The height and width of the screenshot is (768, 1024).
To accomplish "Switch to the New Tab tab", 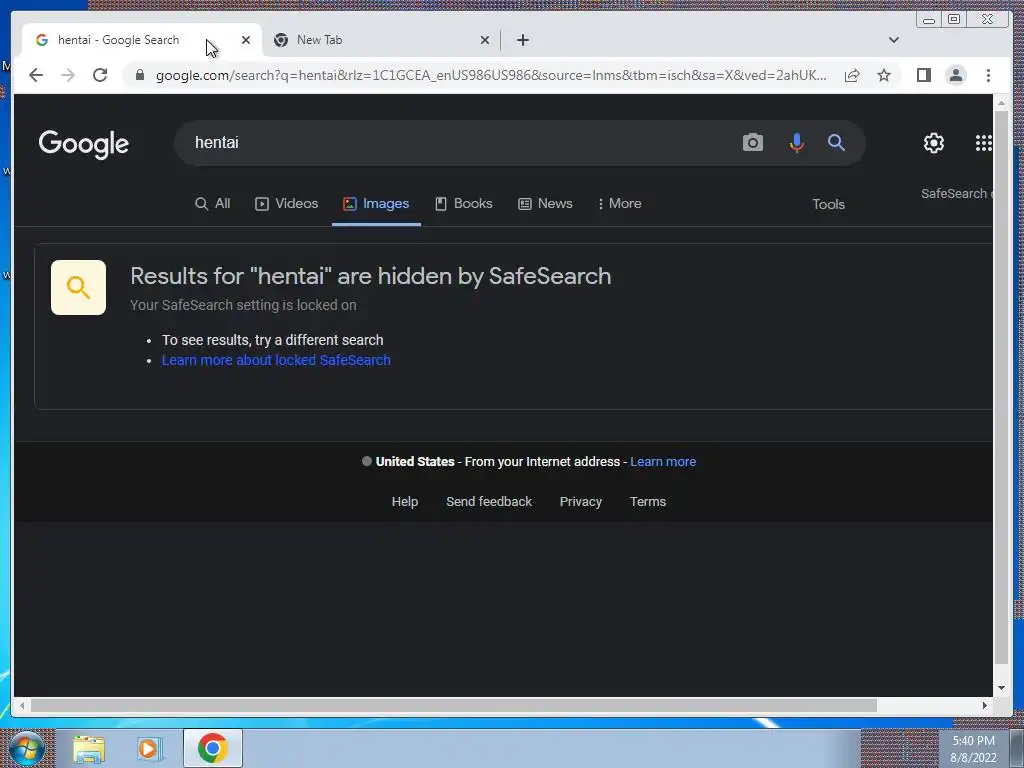I will point(381,40).
